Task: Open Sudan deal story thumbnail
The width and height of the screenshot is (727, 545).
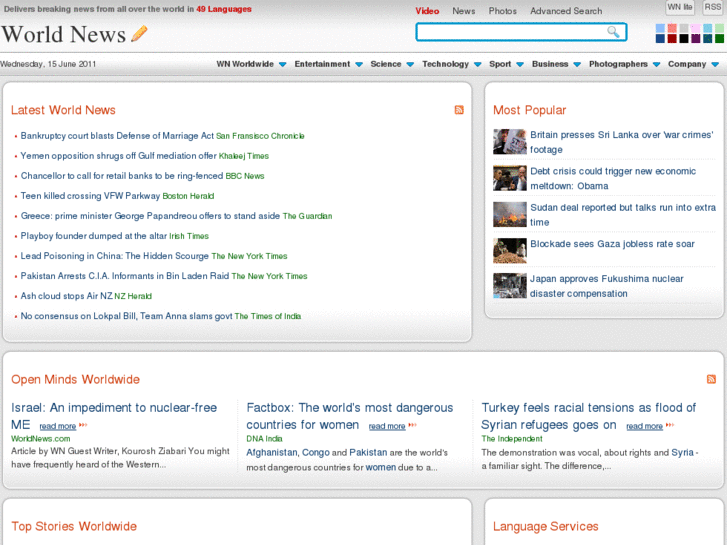Action: point(510,214)
